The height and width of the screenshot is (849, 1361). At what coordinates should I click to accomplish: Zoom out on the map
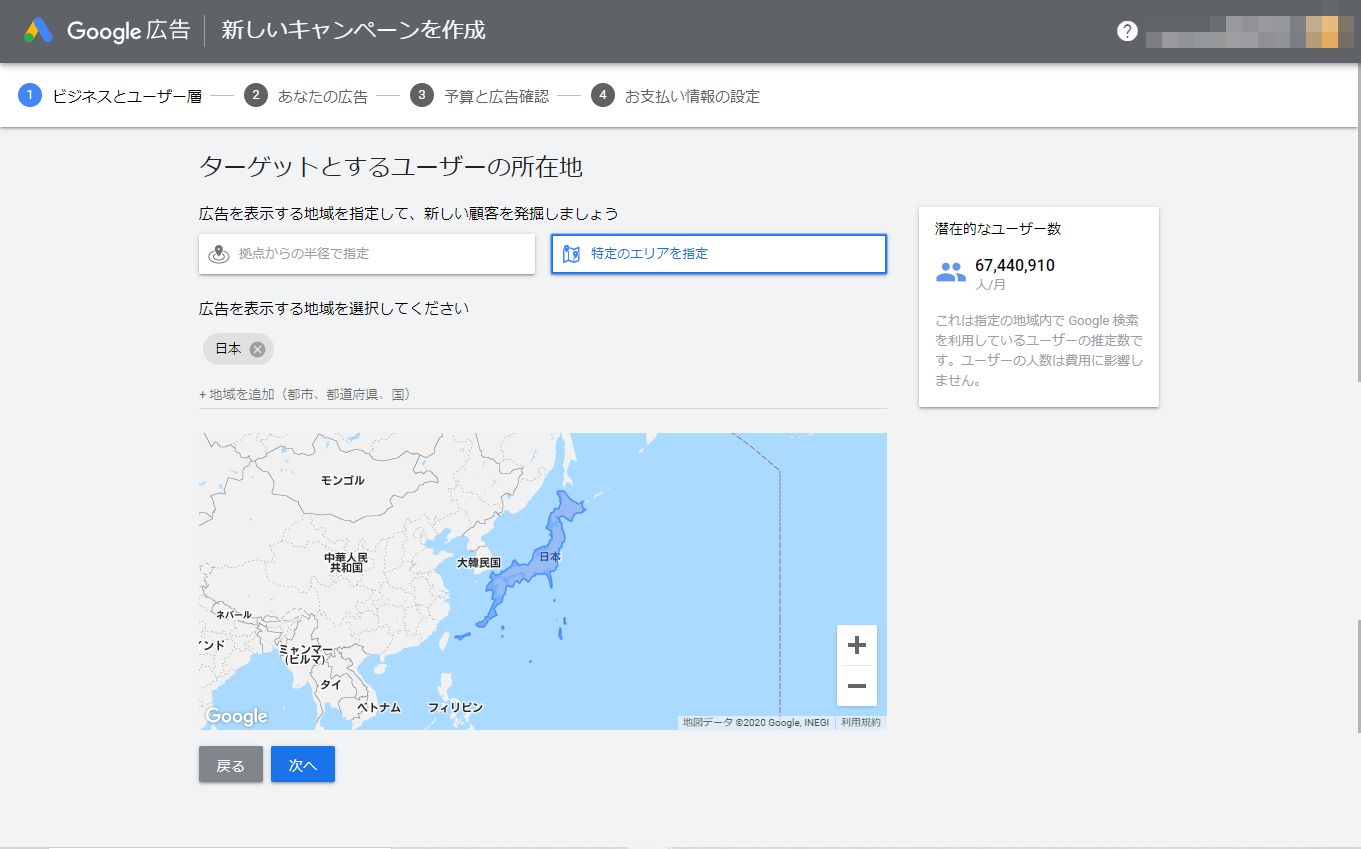click(x=856, y=686)
